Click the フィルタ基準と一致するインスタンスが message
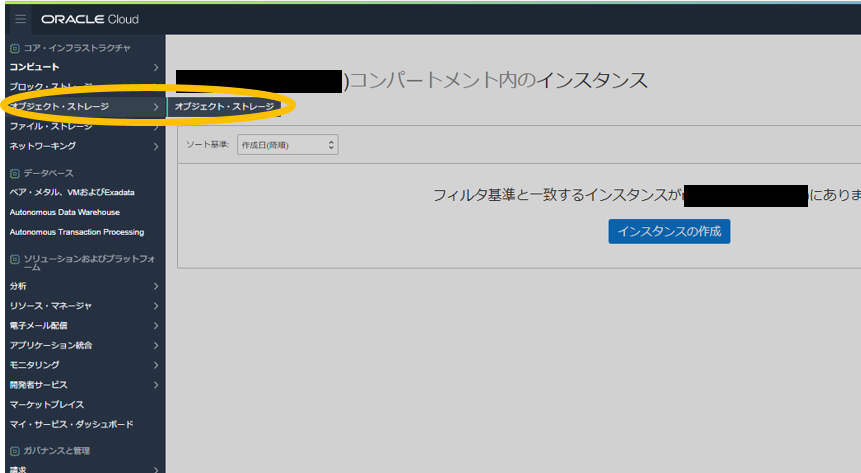861x473 pixels. click(x=557, y=196)
